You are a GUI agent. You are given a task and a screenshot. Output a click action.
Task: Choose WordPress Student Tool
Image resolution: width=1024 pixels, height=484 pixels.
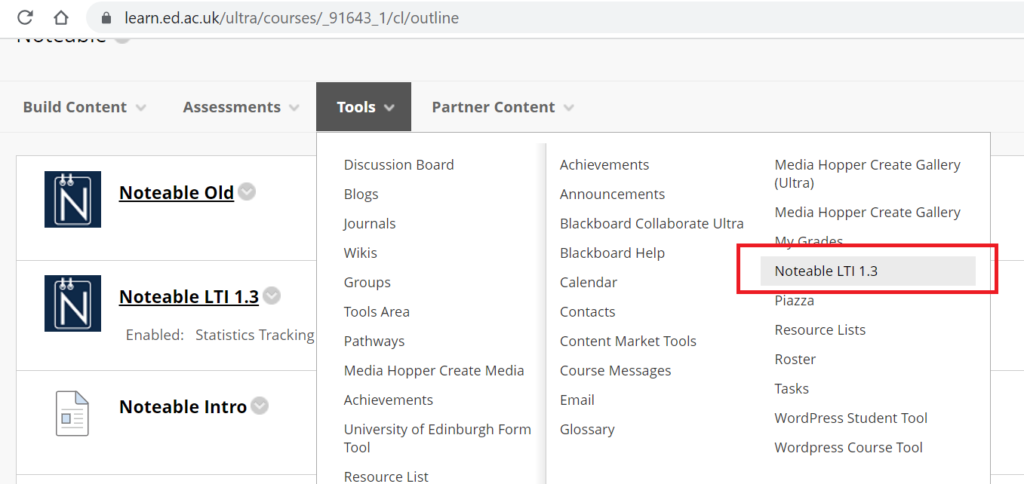[851, 418]
